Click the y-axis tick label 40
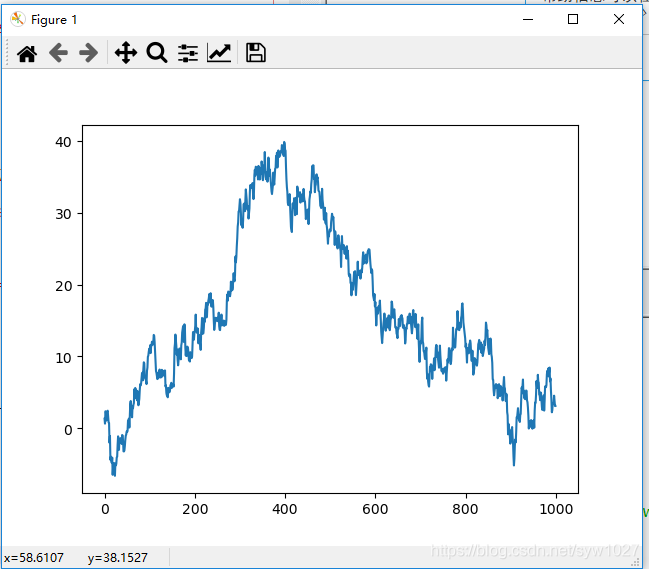Image resolution: width=649 pixels, height=569 pixels. [63, 142]
